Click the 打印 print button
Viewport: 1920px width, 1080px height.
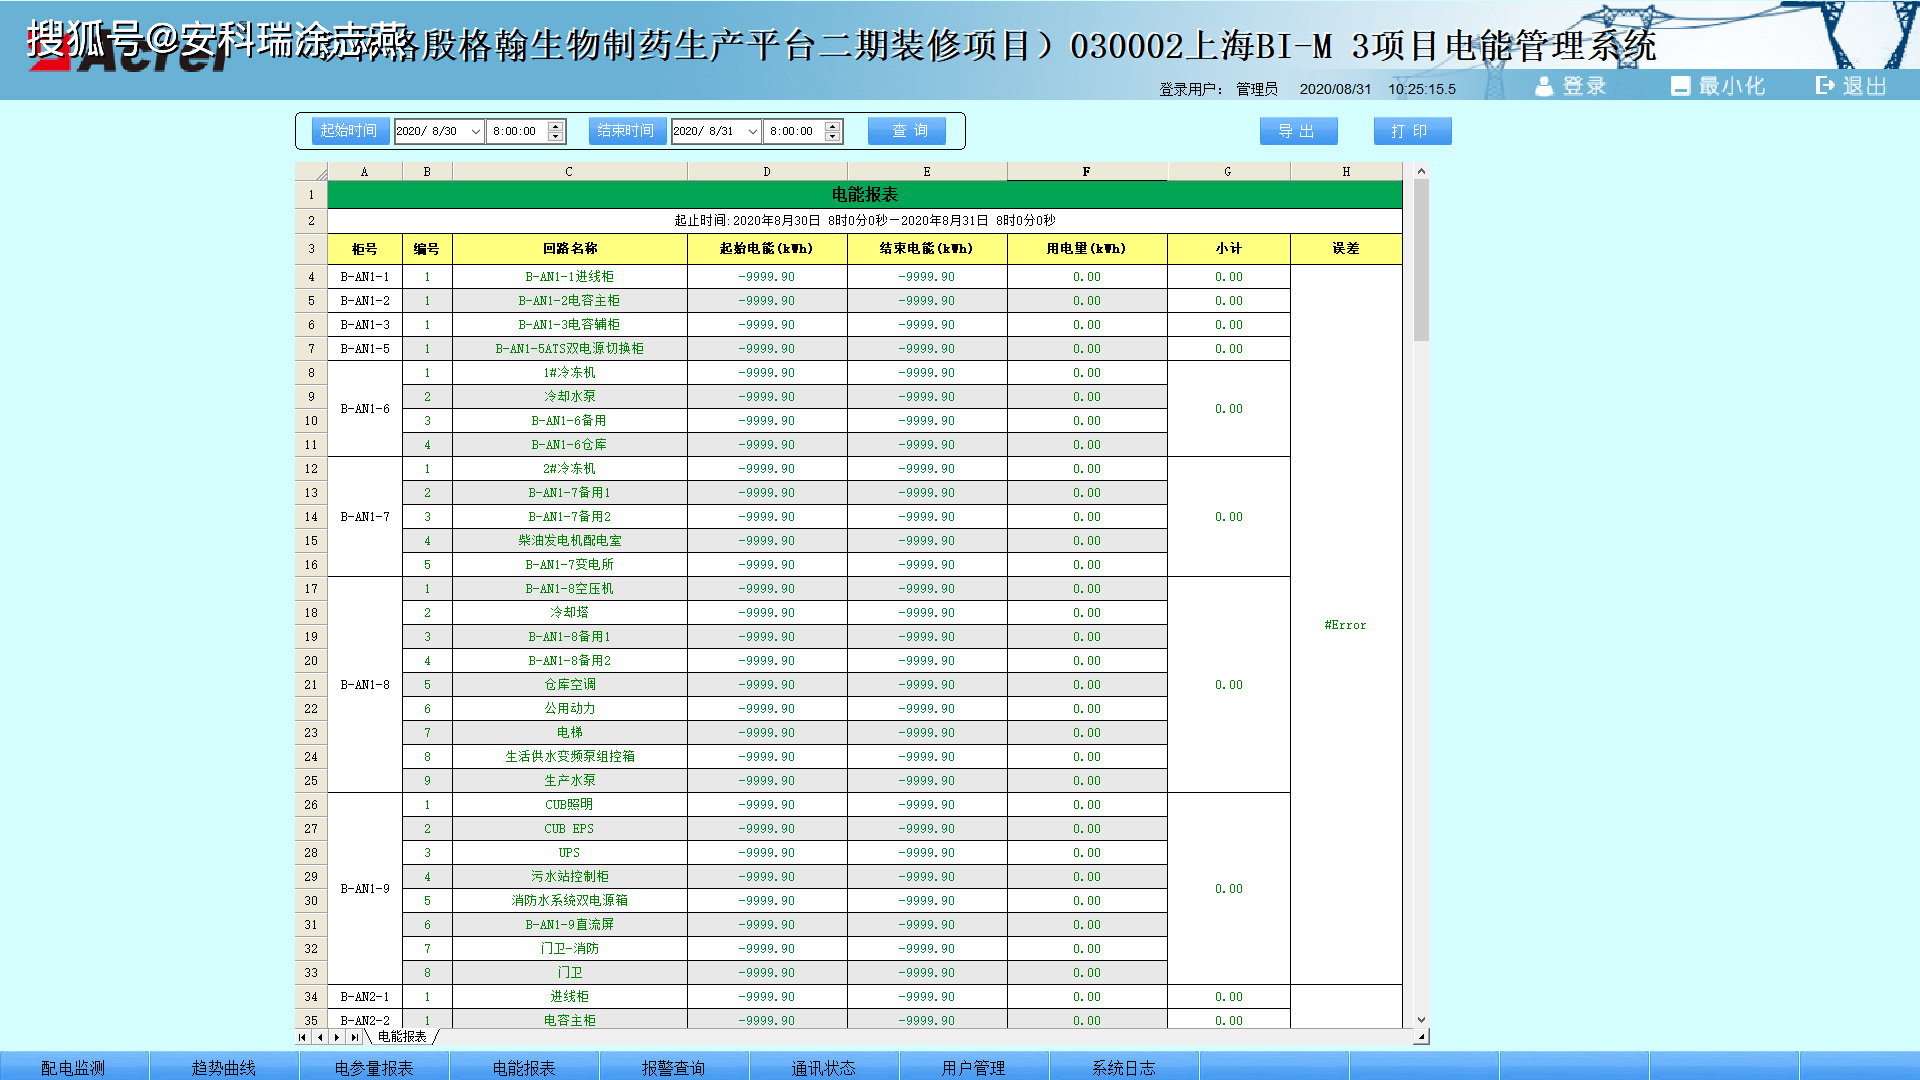click(x=1412, y=131)
